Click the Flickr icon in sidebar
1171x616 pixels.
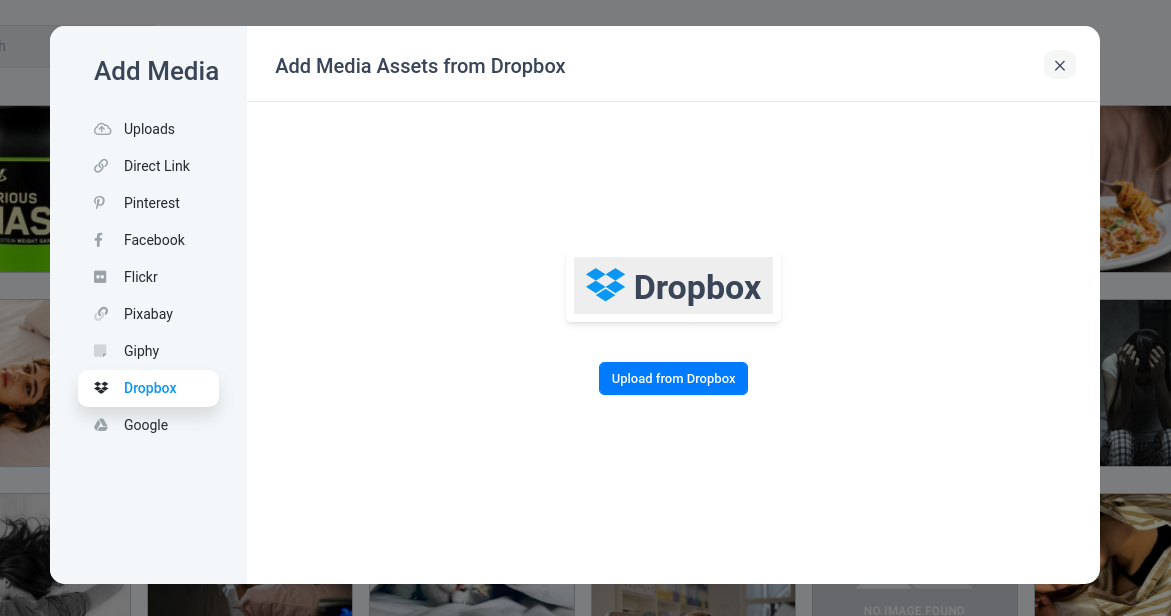pos(100,277)
